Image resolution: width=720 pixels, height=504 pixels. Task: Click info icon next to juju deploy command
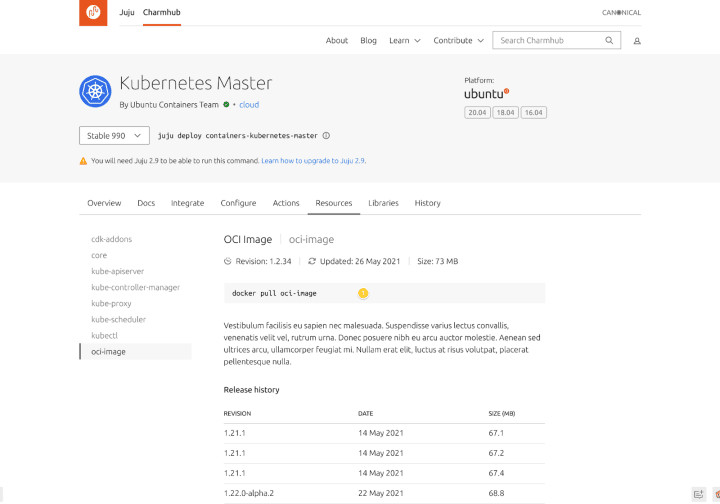pos(326,136)
